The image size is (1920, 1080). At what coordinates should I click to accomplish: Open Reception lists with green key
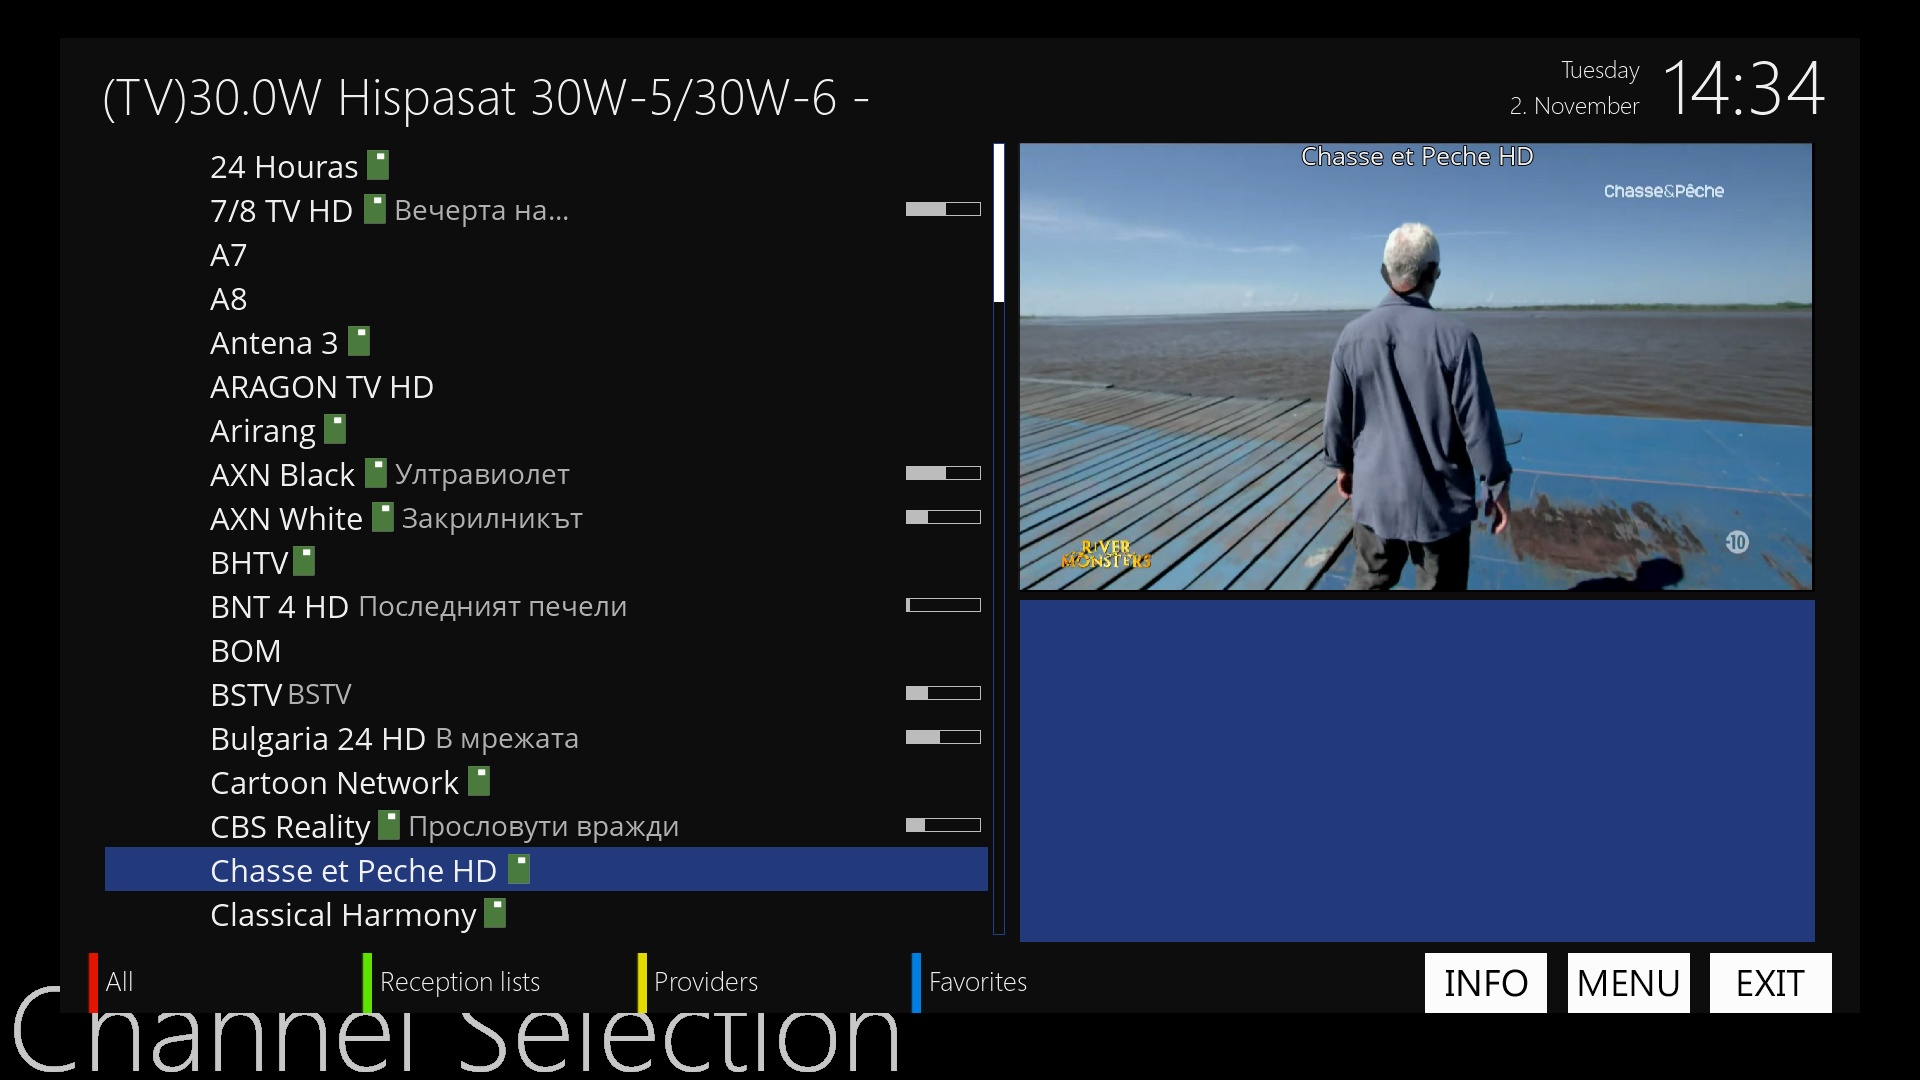(x=451, y=982)
